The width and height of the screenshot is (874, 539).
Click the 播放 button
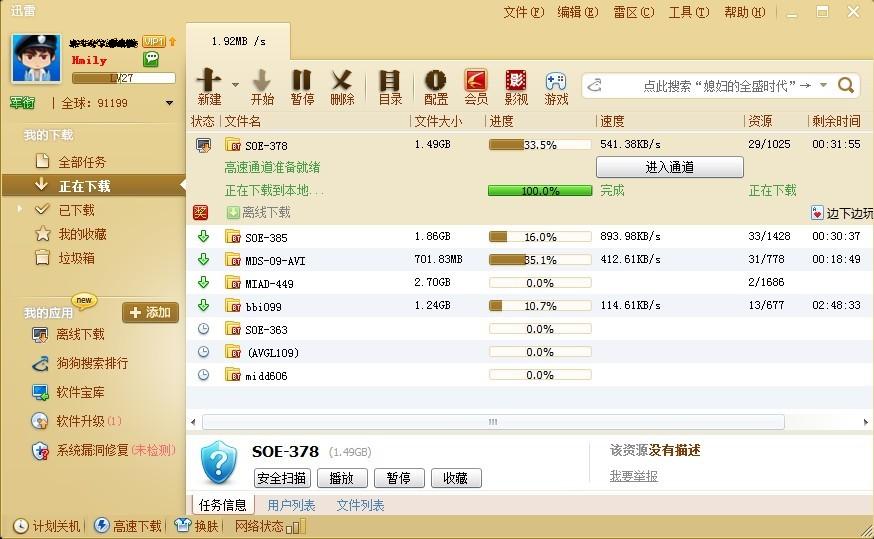point(342,478)
